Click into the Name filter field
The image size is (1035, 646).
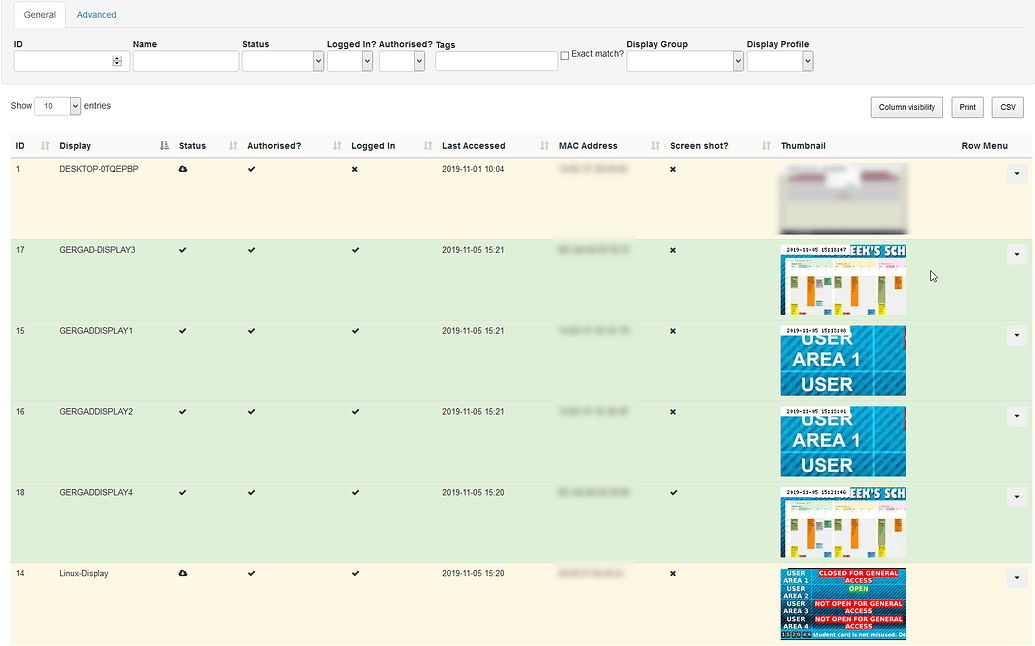(x=186, y=61)
